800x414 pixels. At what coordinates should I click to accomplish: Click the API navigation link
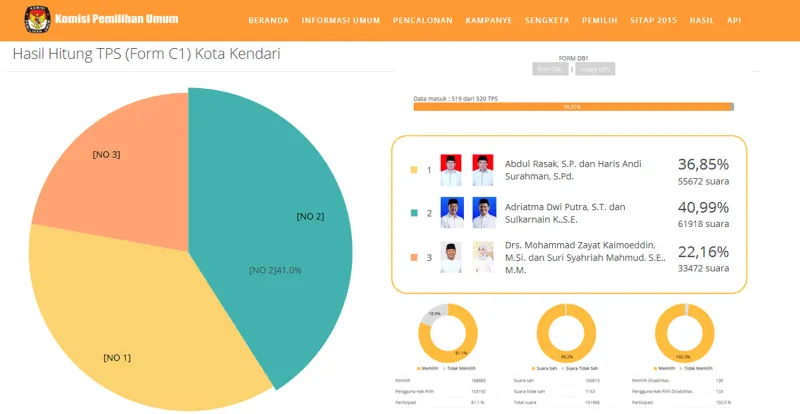point(735,20)
